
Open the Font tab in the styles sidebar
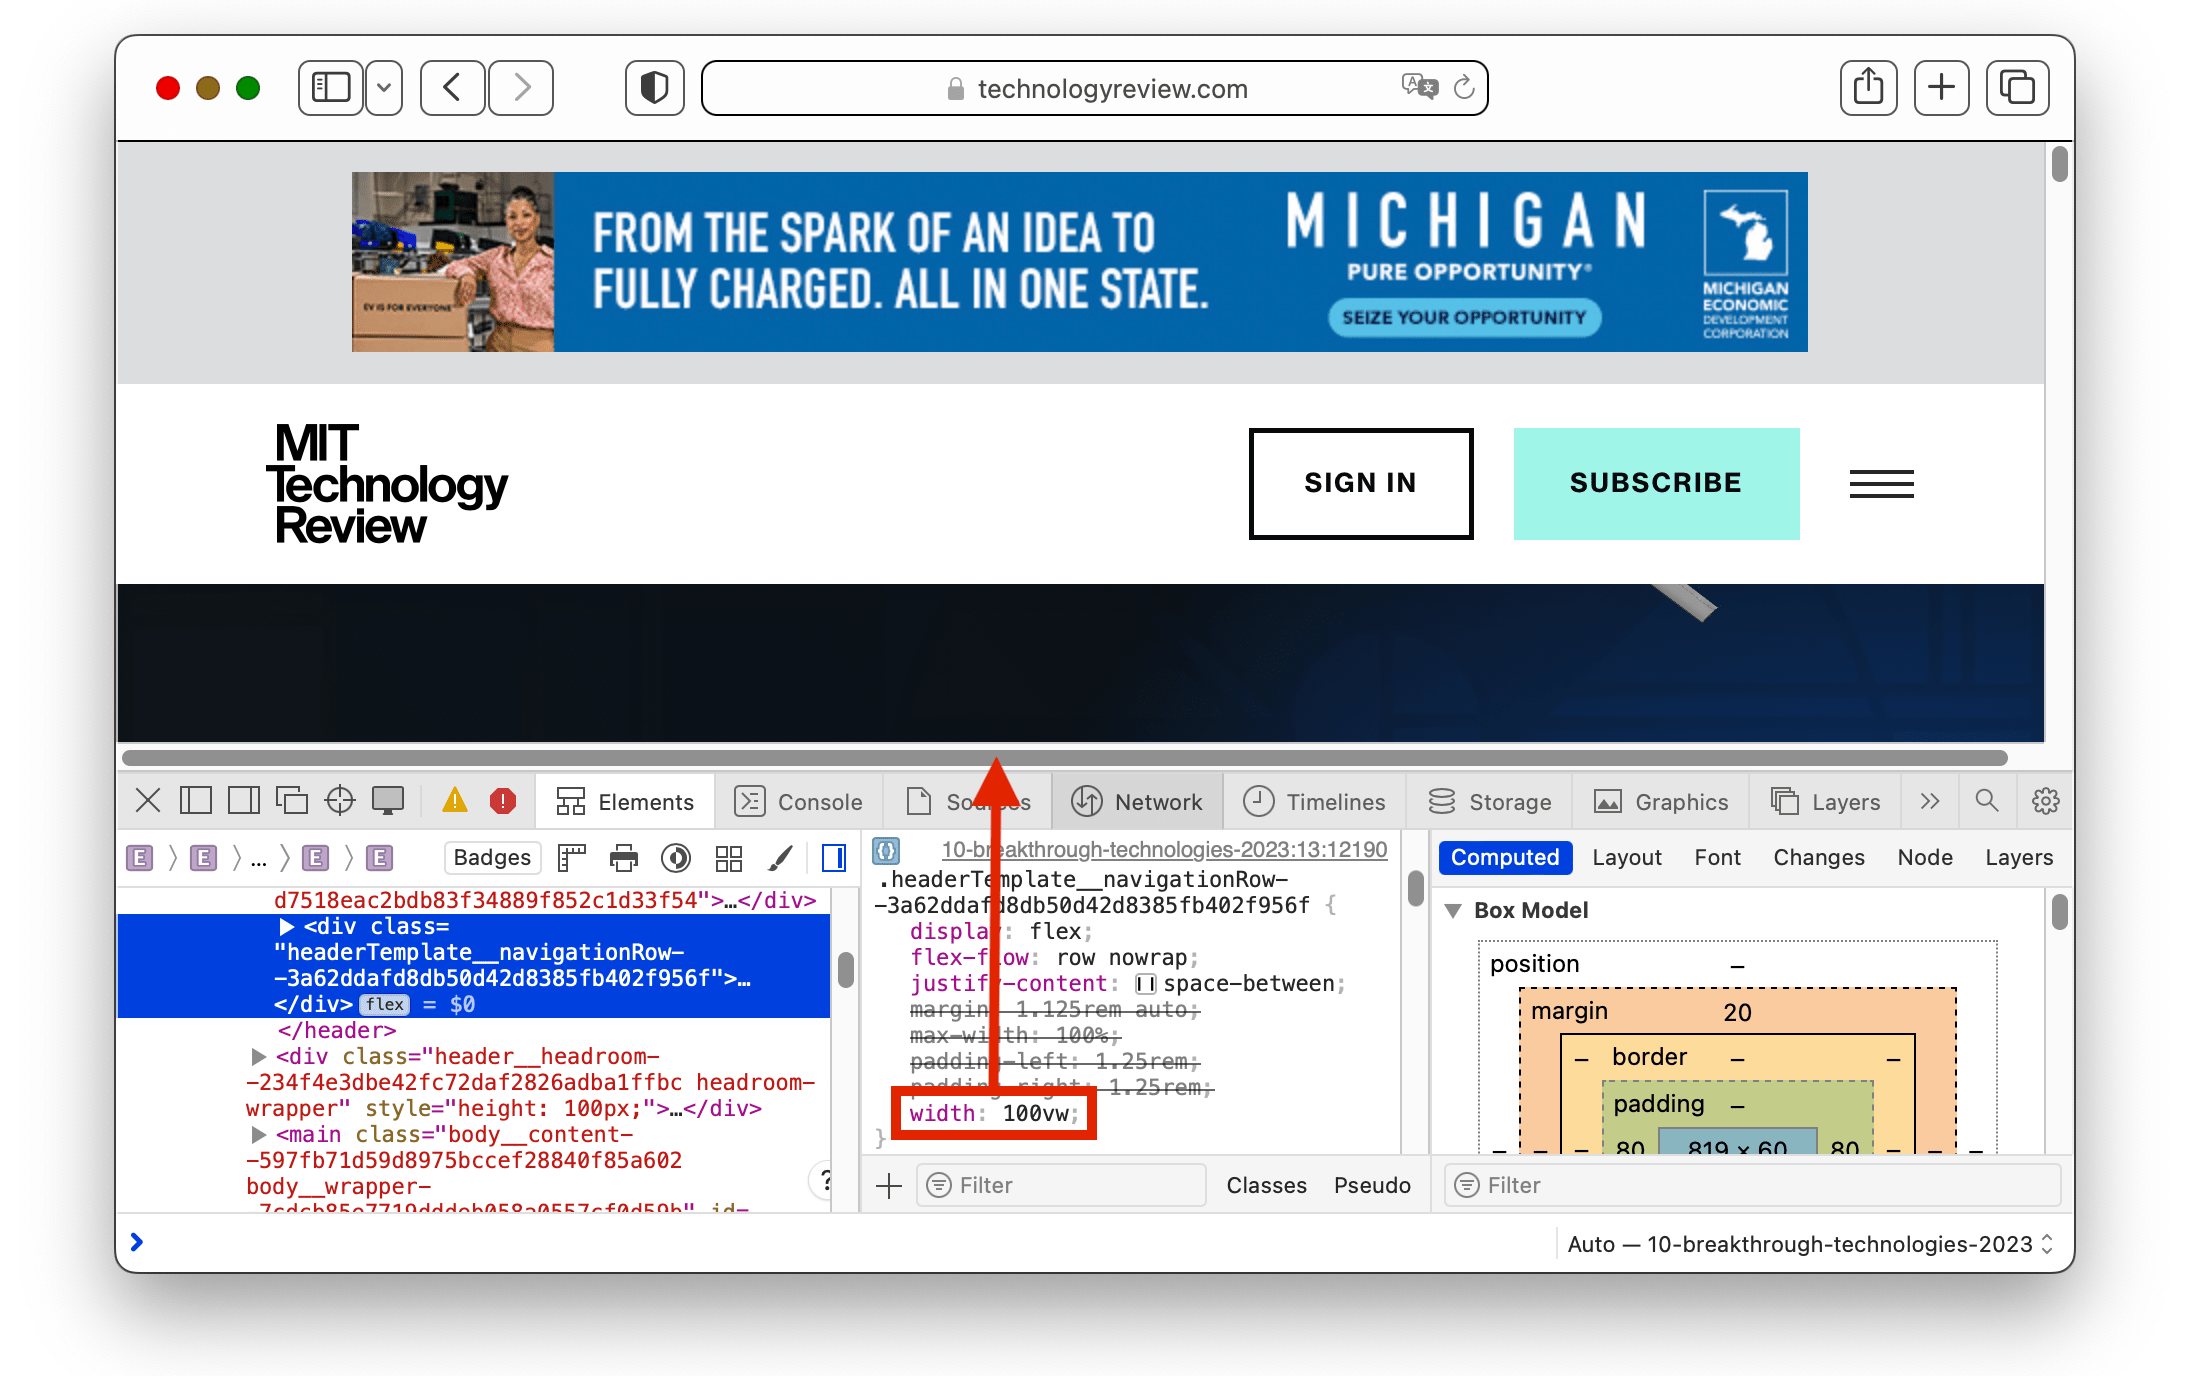[1717, 857]
